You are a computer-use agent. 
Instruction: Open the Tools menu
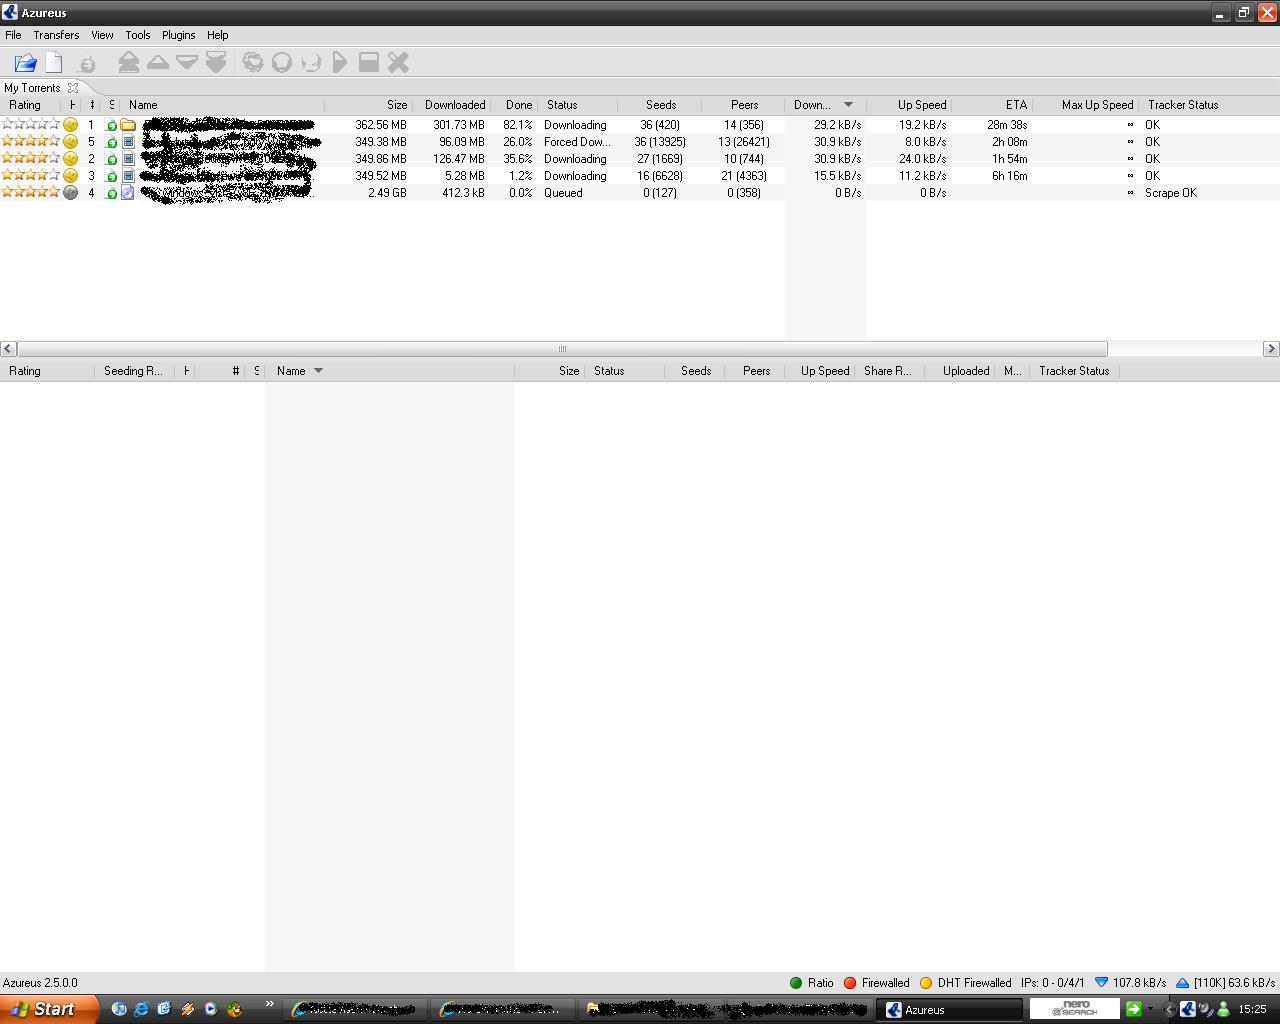click(x=138, y=35)
